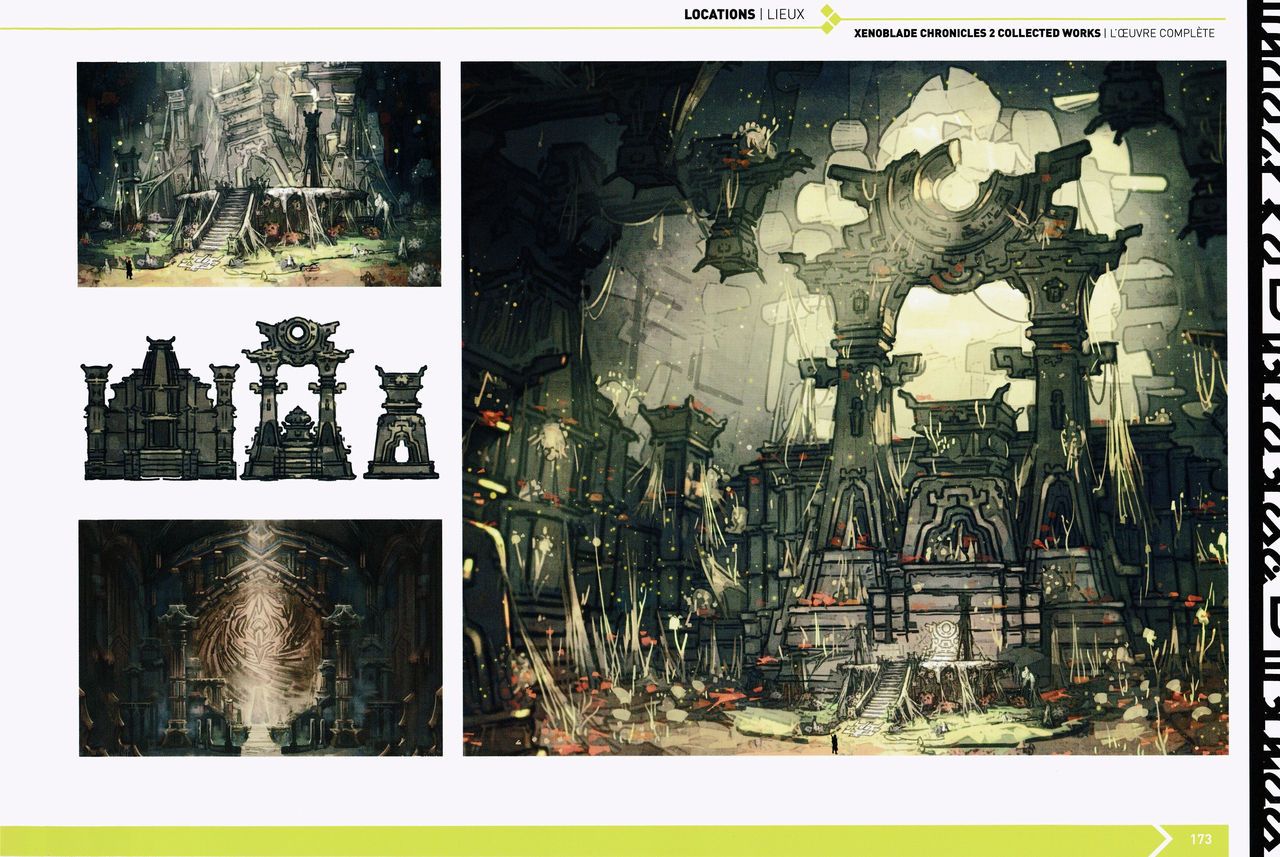Screen dimensions: 1280x857
Task: Click the Xenoblade Chronicles 2 Collected Works title
Action: click(976, 33)
